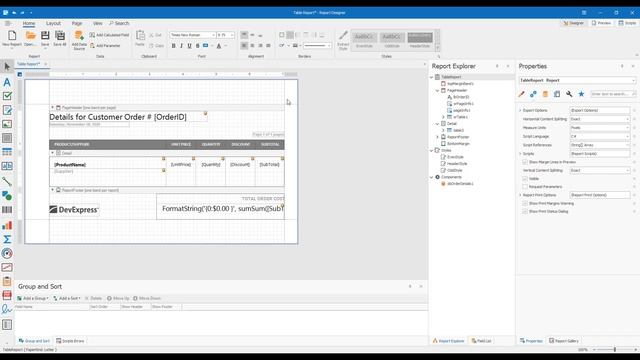Open Horizontal Content Splitting dropdown
Screen dimensions: 640x360
tap(627, 119)
